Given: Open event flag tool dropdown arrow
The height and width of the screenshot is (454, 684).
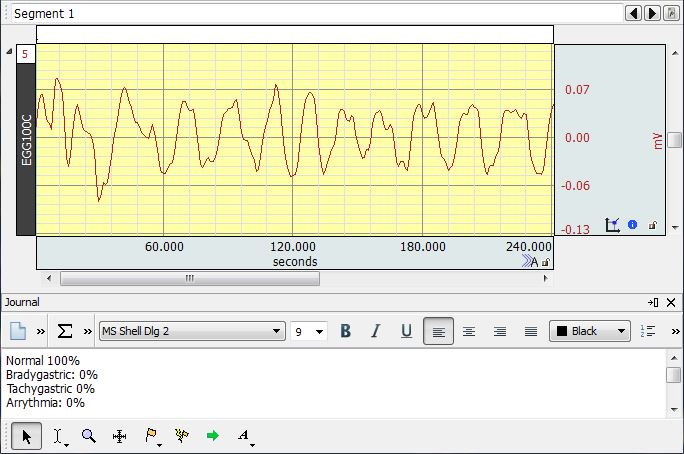Looking at the screenshot, I should click(160, 445).
